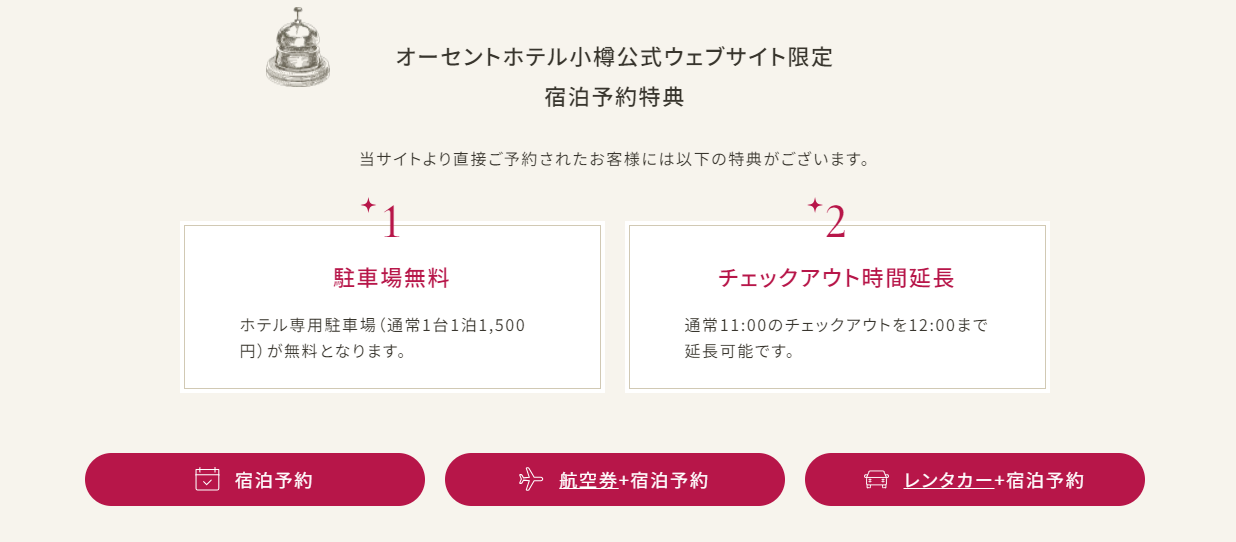The width and height of the screenshot is (1236, 542).
Task: Click the sparkle icon beside number 1
Action: (x=368, y=205)
